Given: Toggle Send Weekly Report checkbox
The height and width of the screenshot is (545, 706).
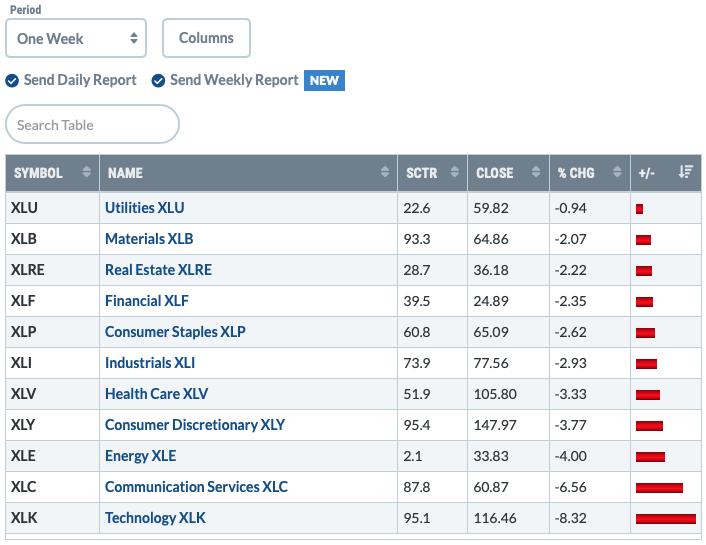Looking at the screenshot, I should point(158,81).
